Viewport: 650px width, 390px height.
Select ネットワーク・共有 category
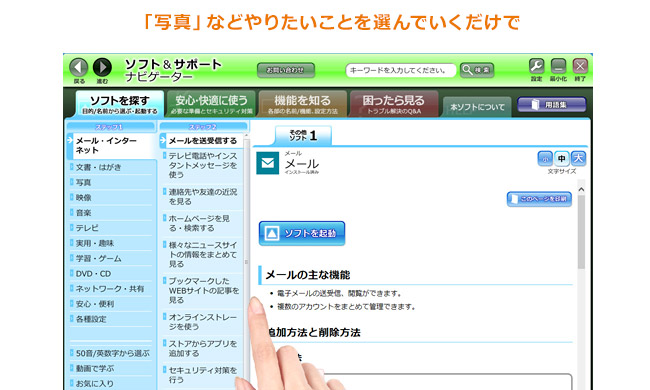click(111, 289)
